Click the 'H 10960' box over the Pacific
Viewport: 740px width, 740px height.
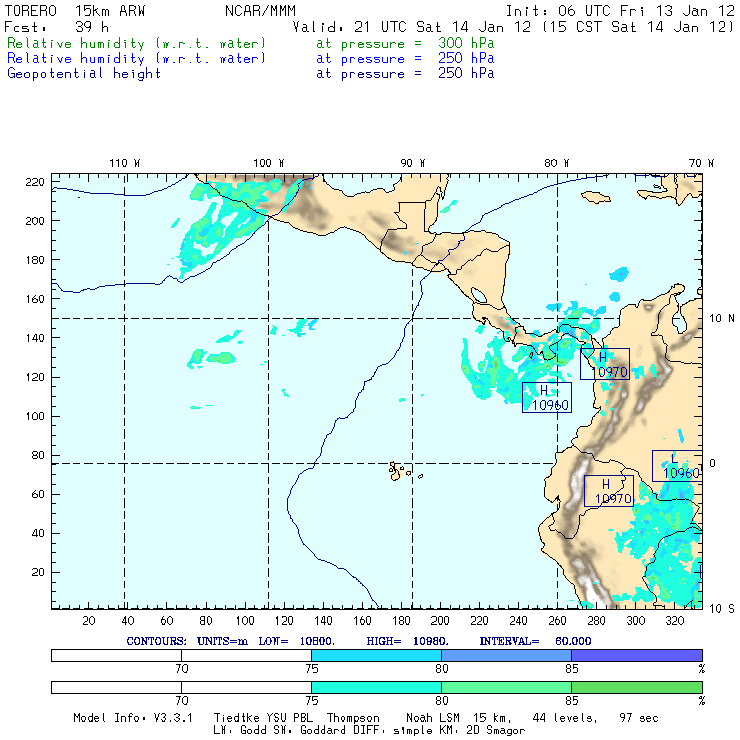(547, 397)
